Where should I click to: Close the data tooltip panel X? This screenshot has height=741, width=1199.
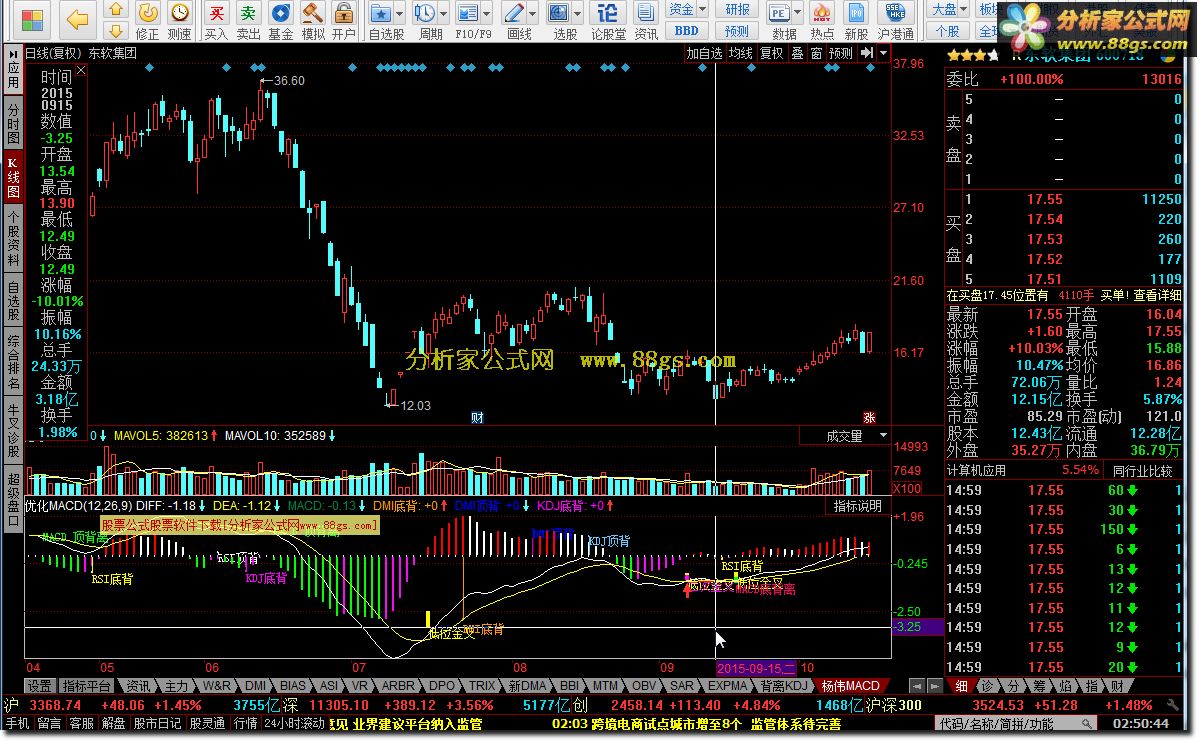(81, 70)
